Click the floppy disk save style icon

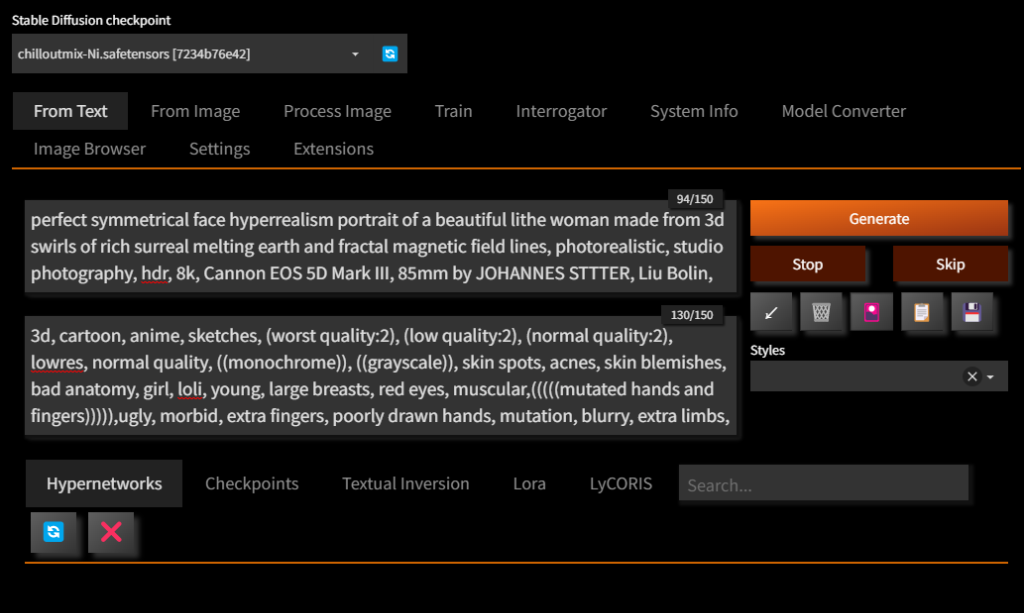tap(972, 313)
